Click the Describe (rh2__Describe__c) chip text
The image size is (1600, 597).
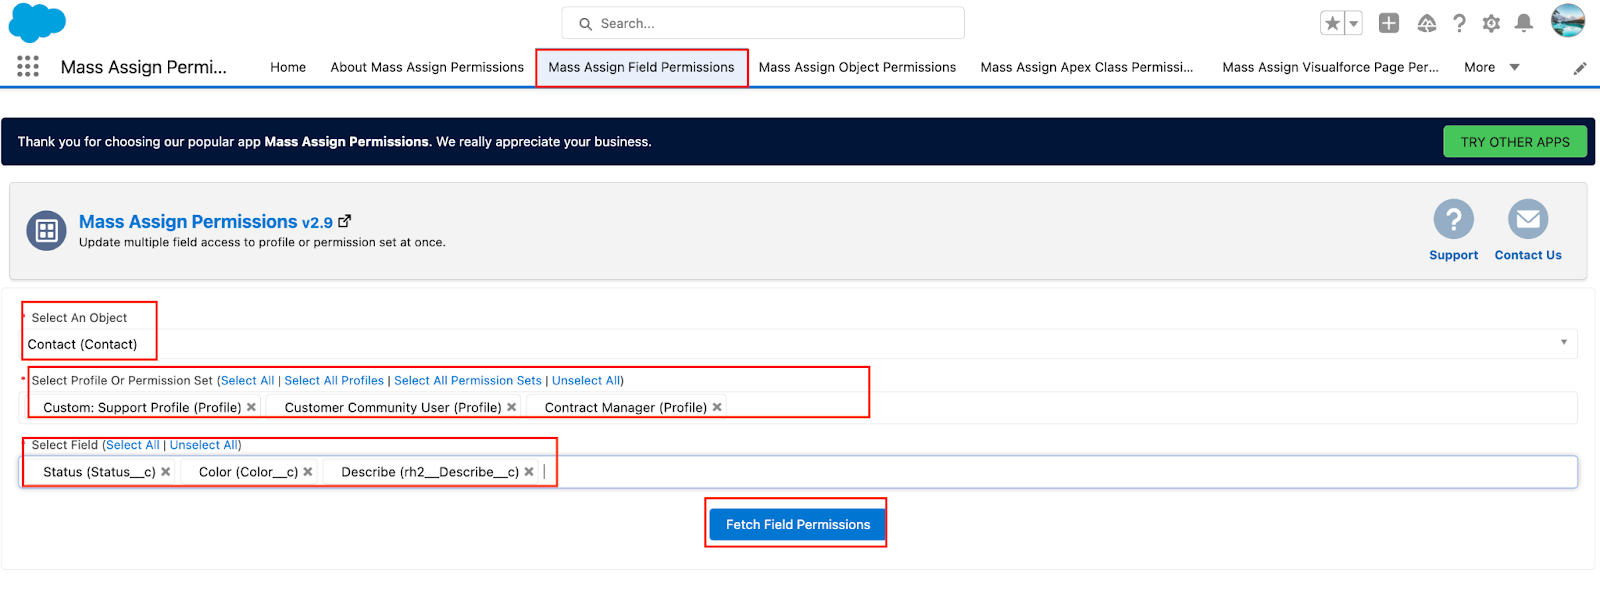coord(430,472)
